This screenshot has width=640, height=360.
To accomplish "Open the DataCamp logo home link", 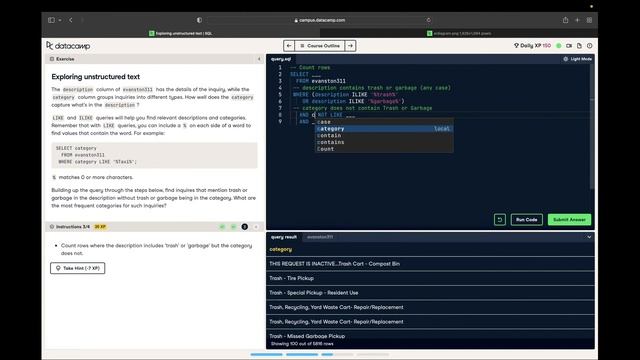I will [x=68, y=46].
